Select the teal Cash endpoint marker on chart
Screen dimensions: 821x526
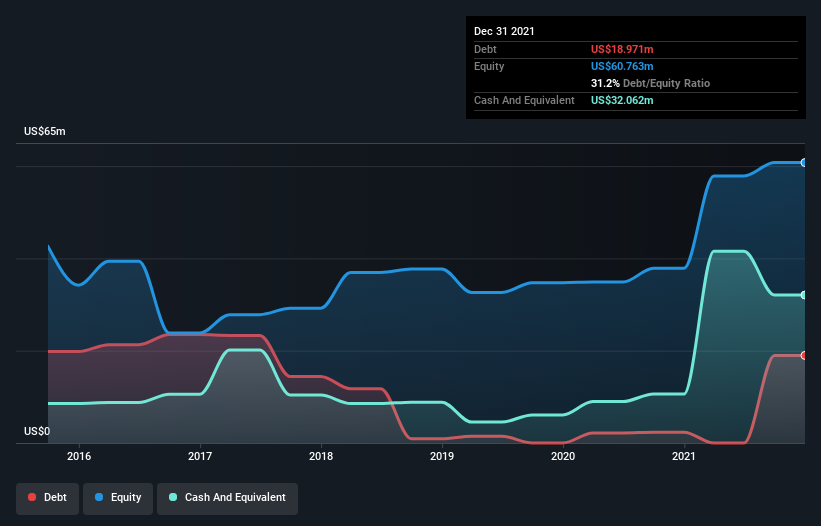pyautogui.click(x=804, y=295)
